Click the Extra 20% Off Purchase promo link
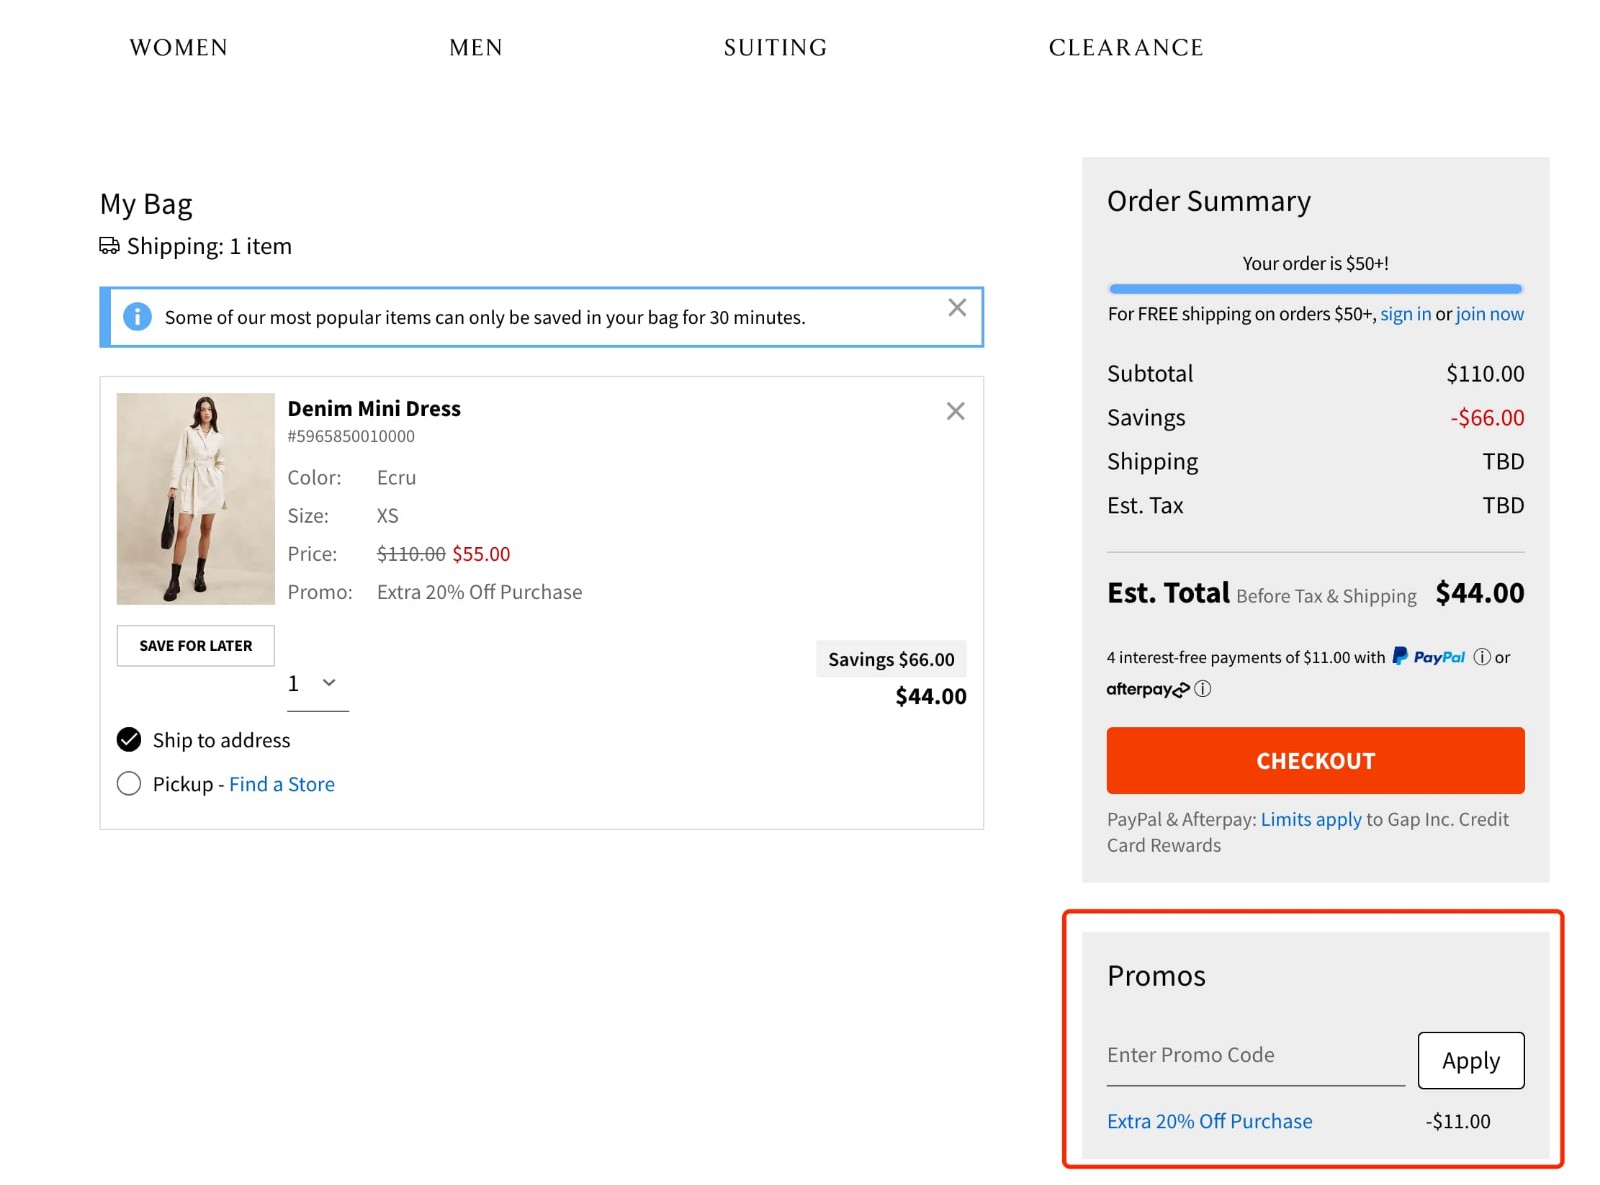 [x=1209, y=1121]
